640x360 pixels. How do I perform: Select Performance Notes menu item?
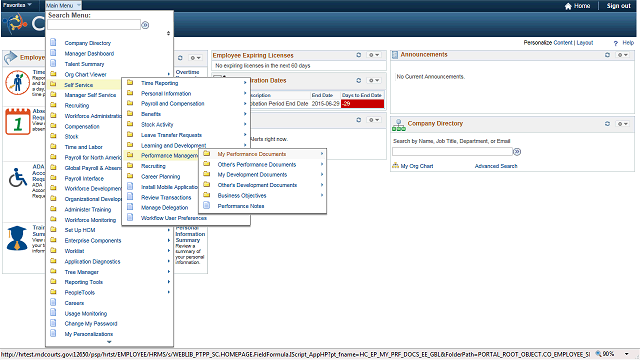pos(241,206)
